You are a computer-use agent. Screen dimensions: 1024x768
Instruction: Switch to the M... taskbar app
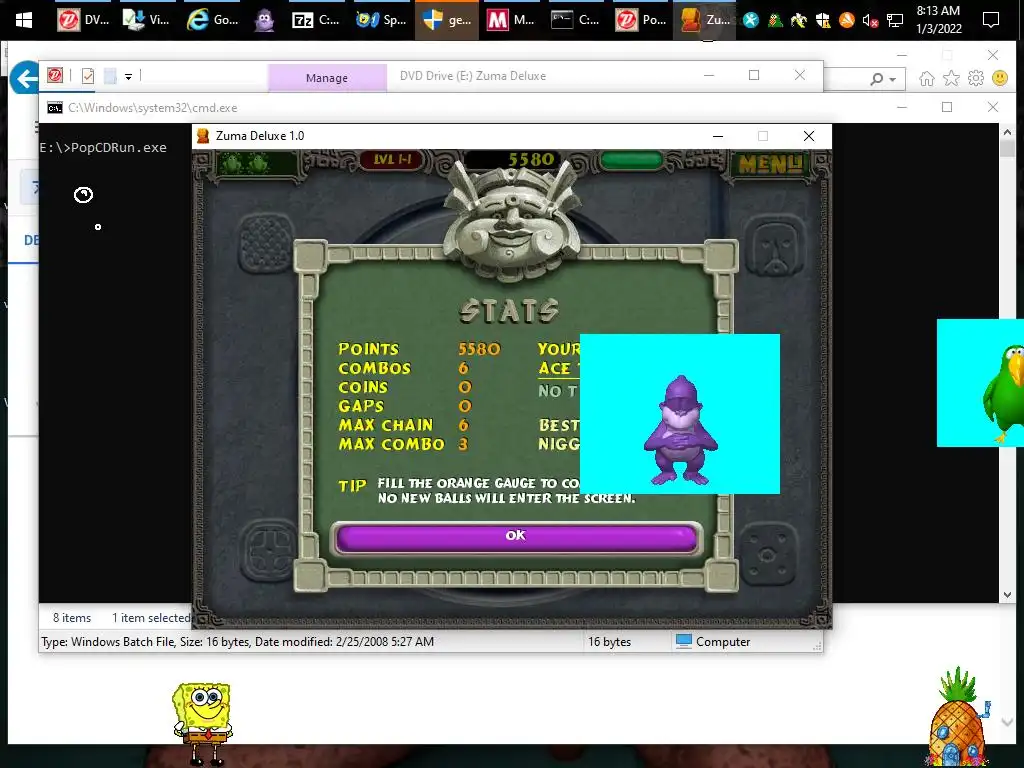point(511,20)
